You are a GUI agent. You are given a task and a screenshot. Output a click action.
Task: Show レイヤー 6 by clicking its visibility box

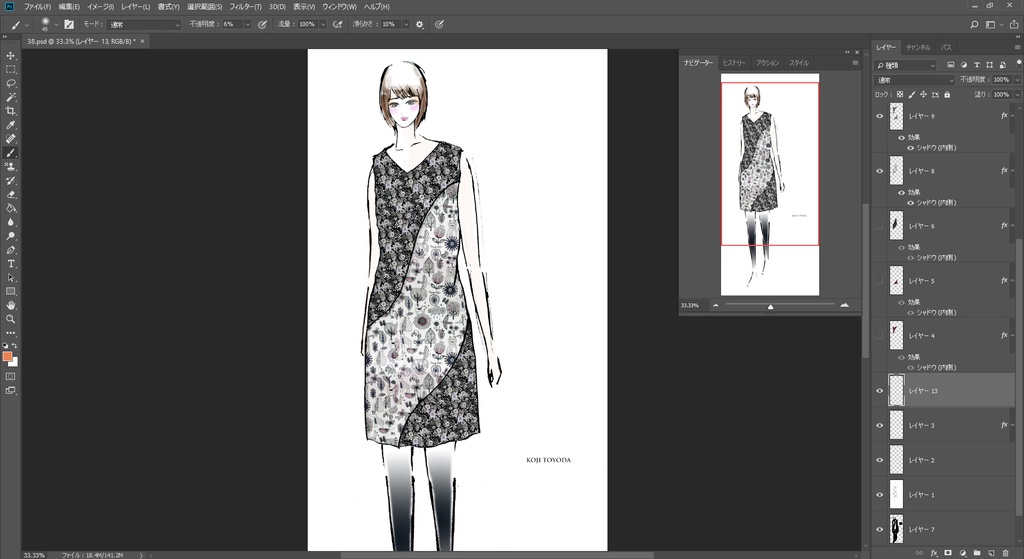click(880, 226)
